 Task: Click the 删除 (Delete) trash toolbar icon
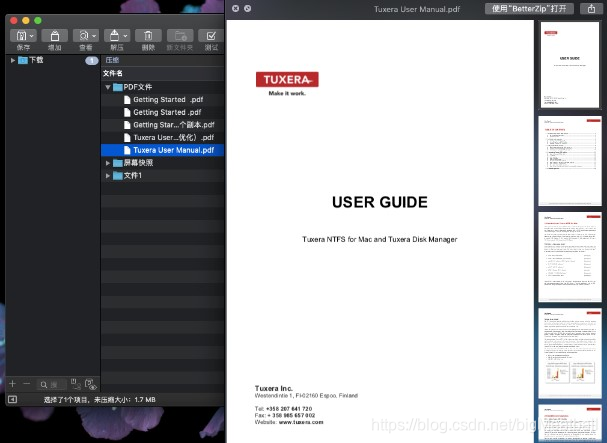click(x=148, y=36)
